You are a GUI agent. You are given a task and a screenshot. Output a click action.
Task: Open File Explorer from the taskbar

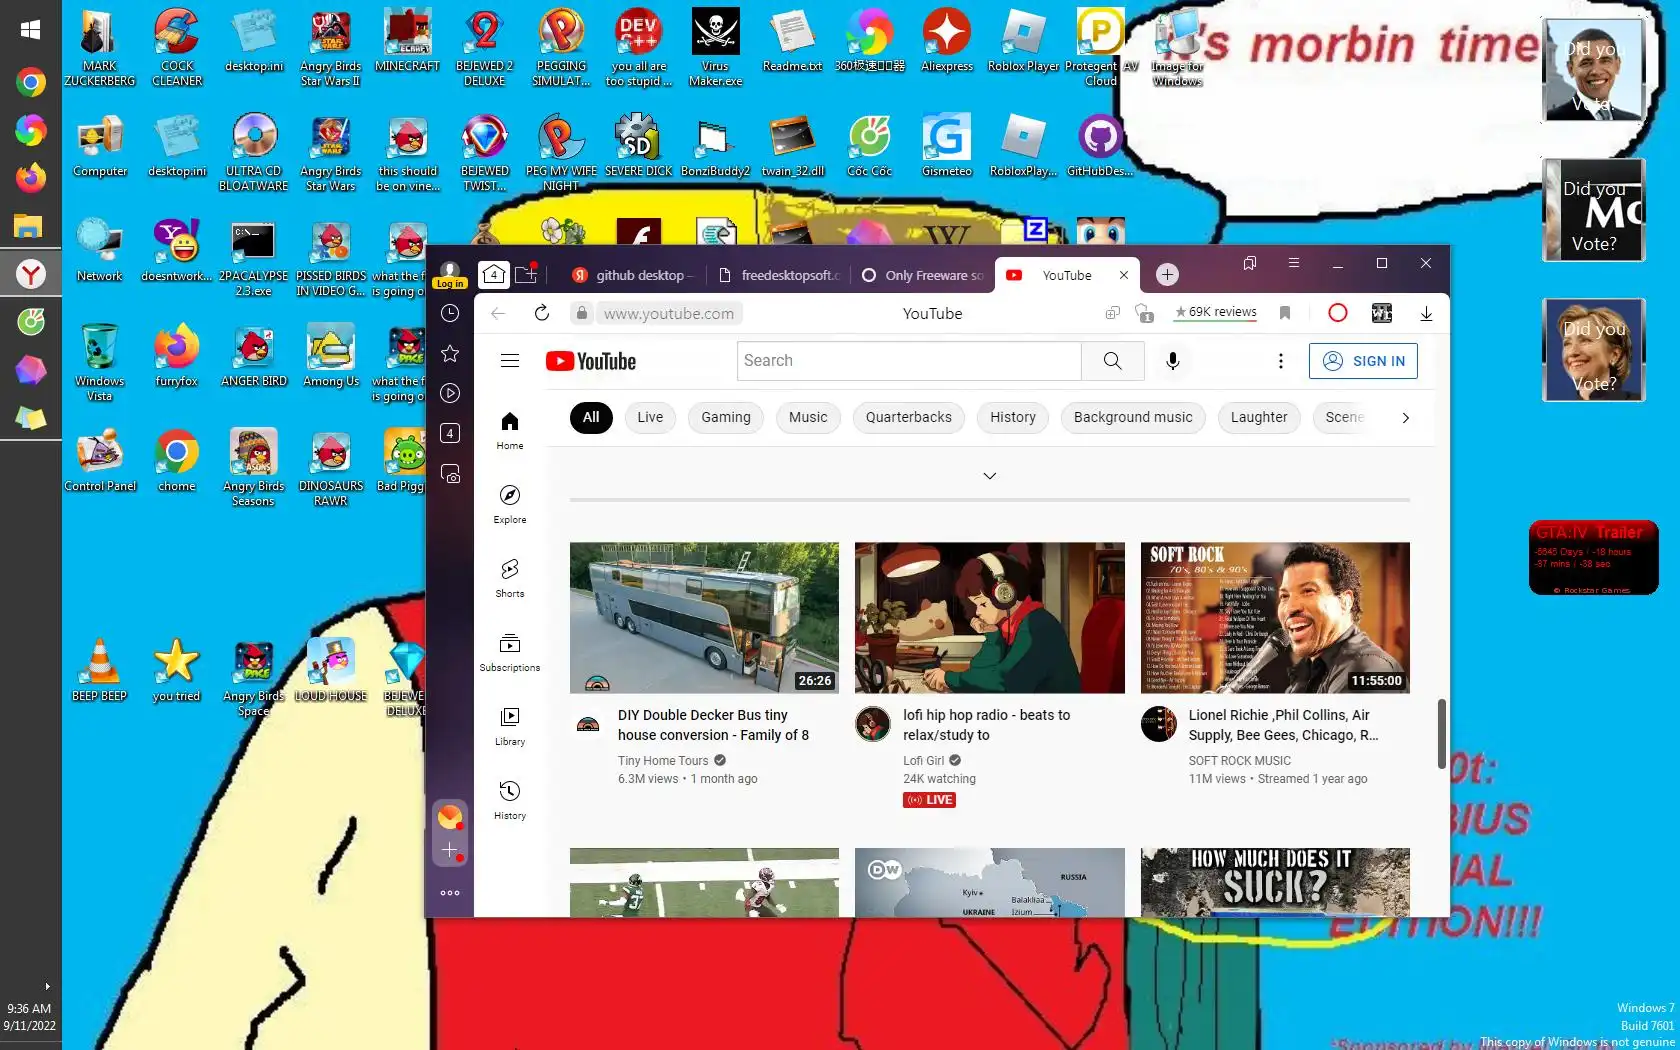[28, 226]
